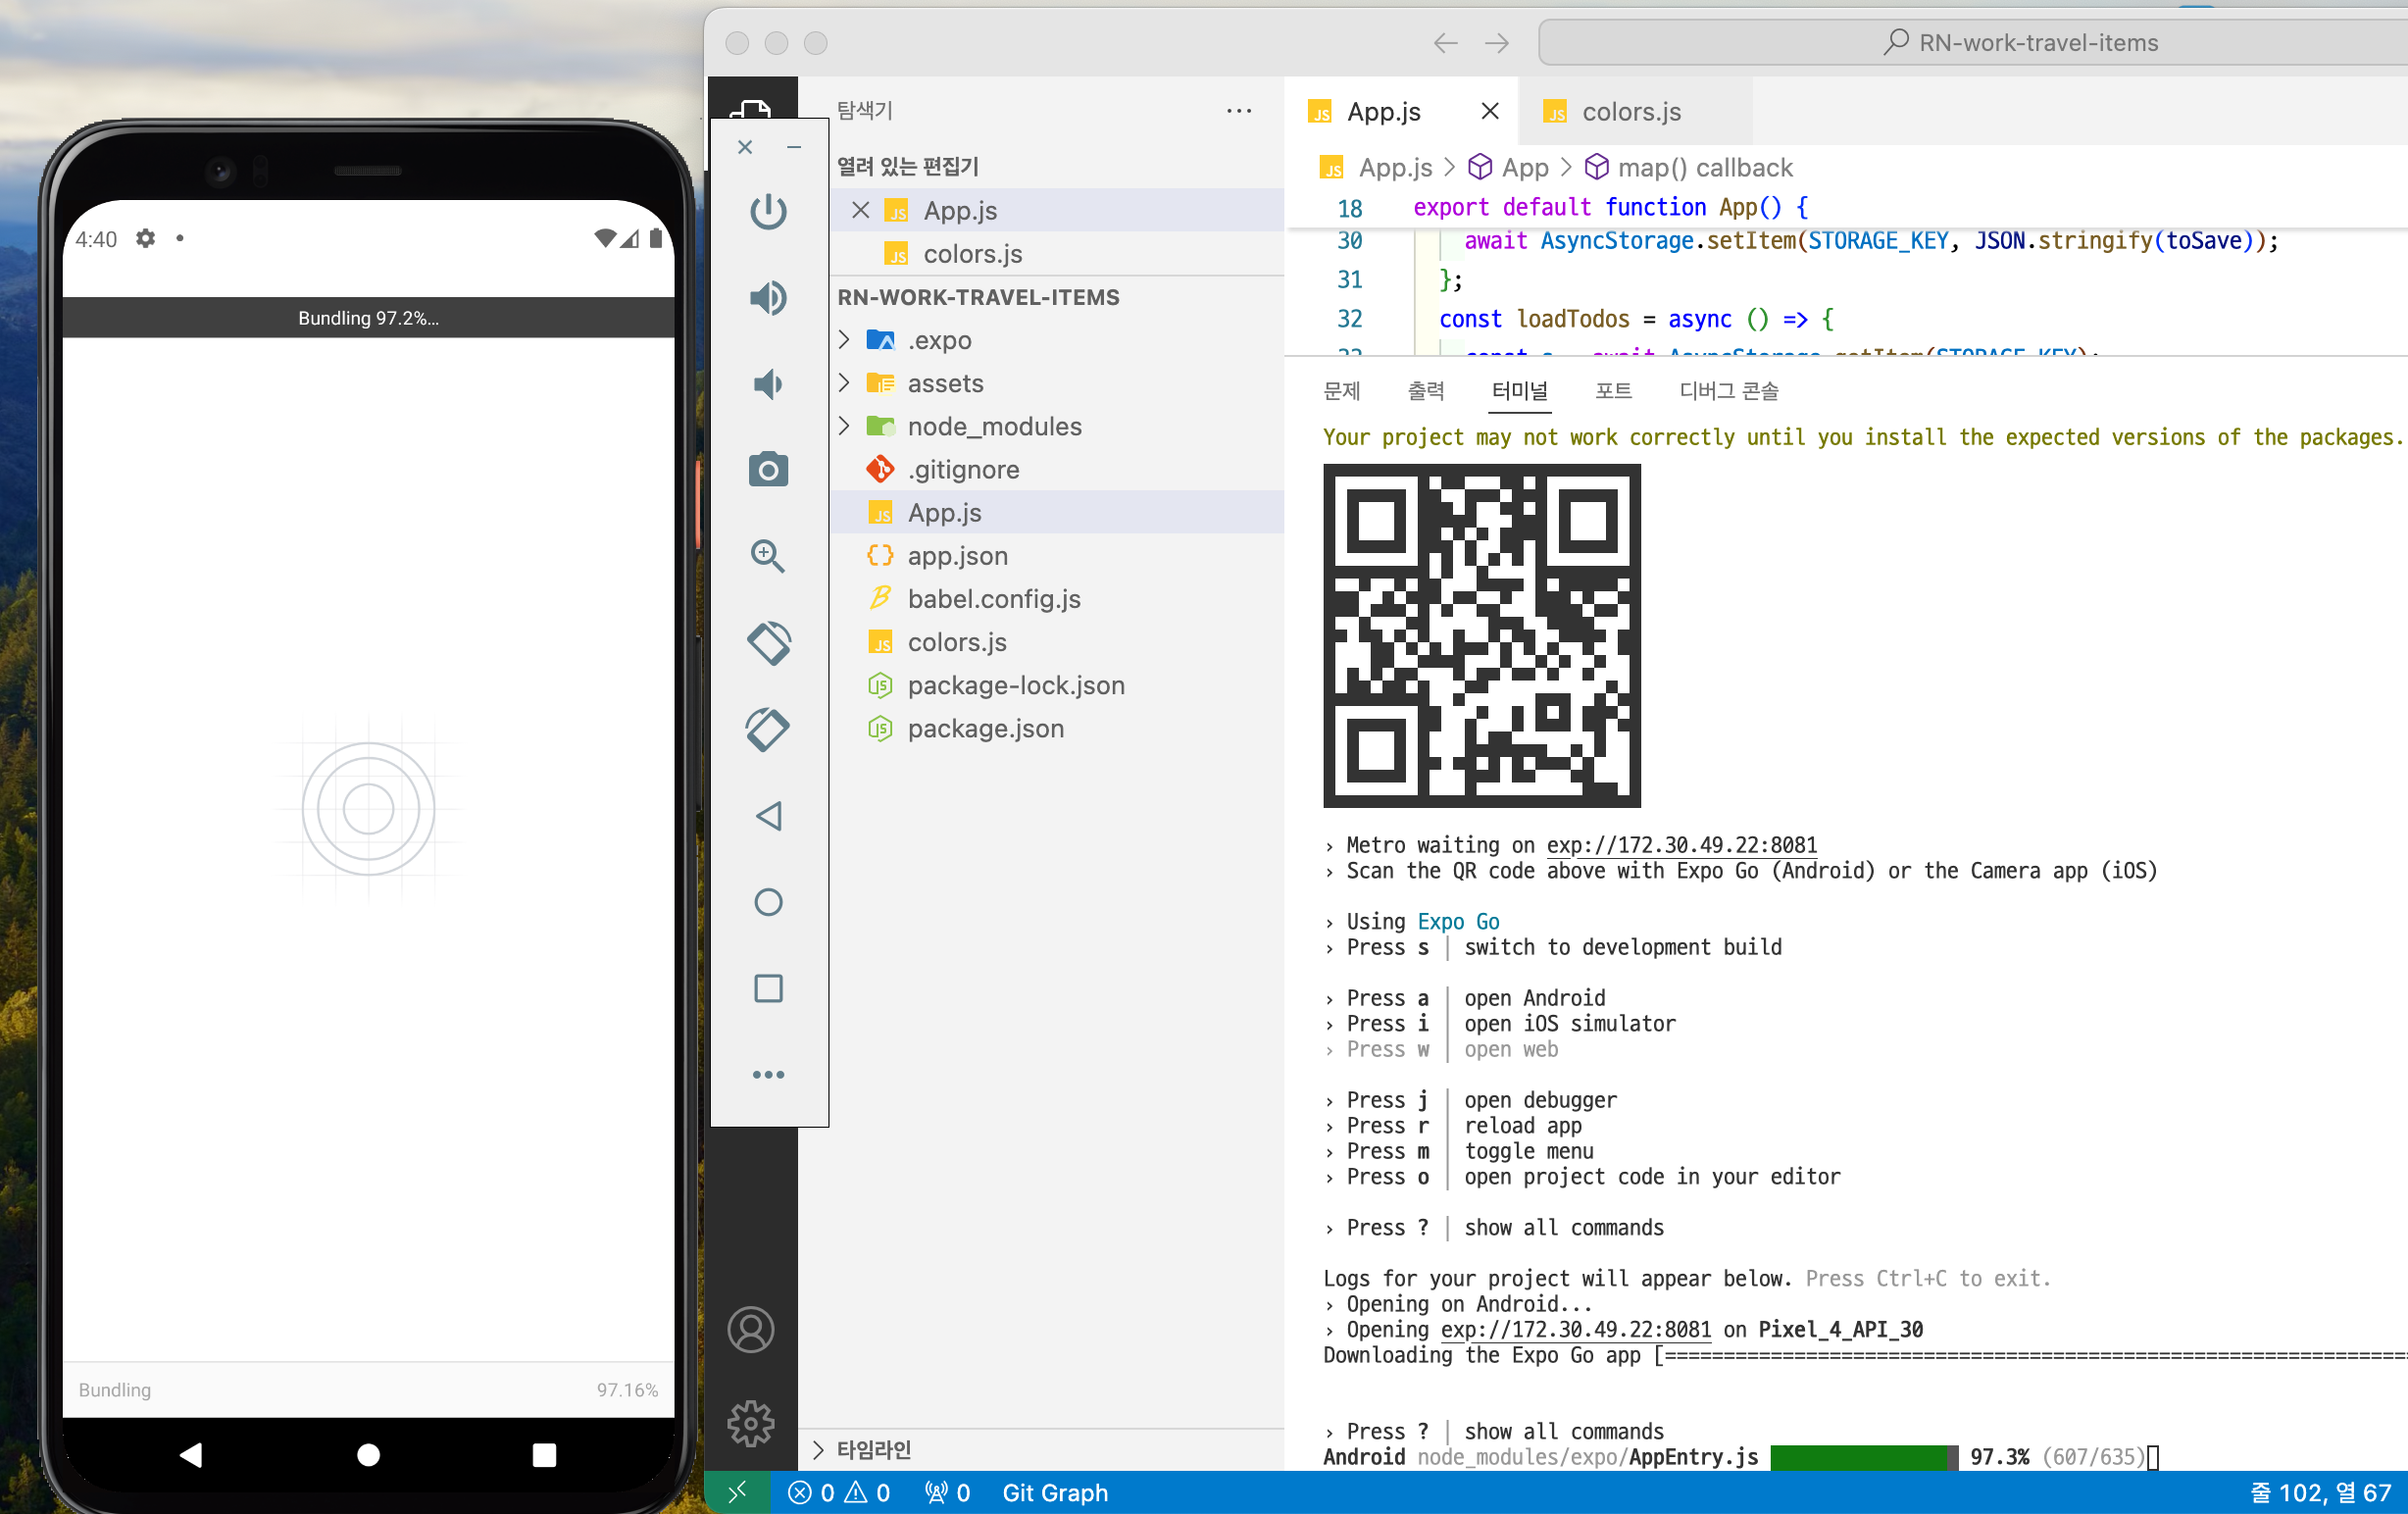Open VS Code manage gear icon
The width and height of the screenshot is (2408, 1514).
pyautogui.click(x=751, y=1422)
